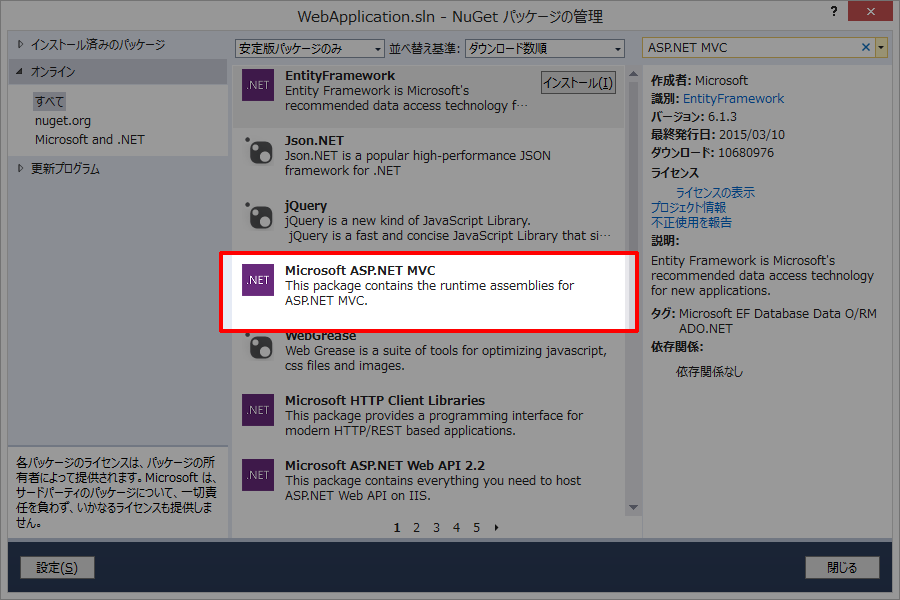The height and width of the screenshot is (600, 900).
Task: Open 設定(S) settings button
Action: (x=57, y=568)
